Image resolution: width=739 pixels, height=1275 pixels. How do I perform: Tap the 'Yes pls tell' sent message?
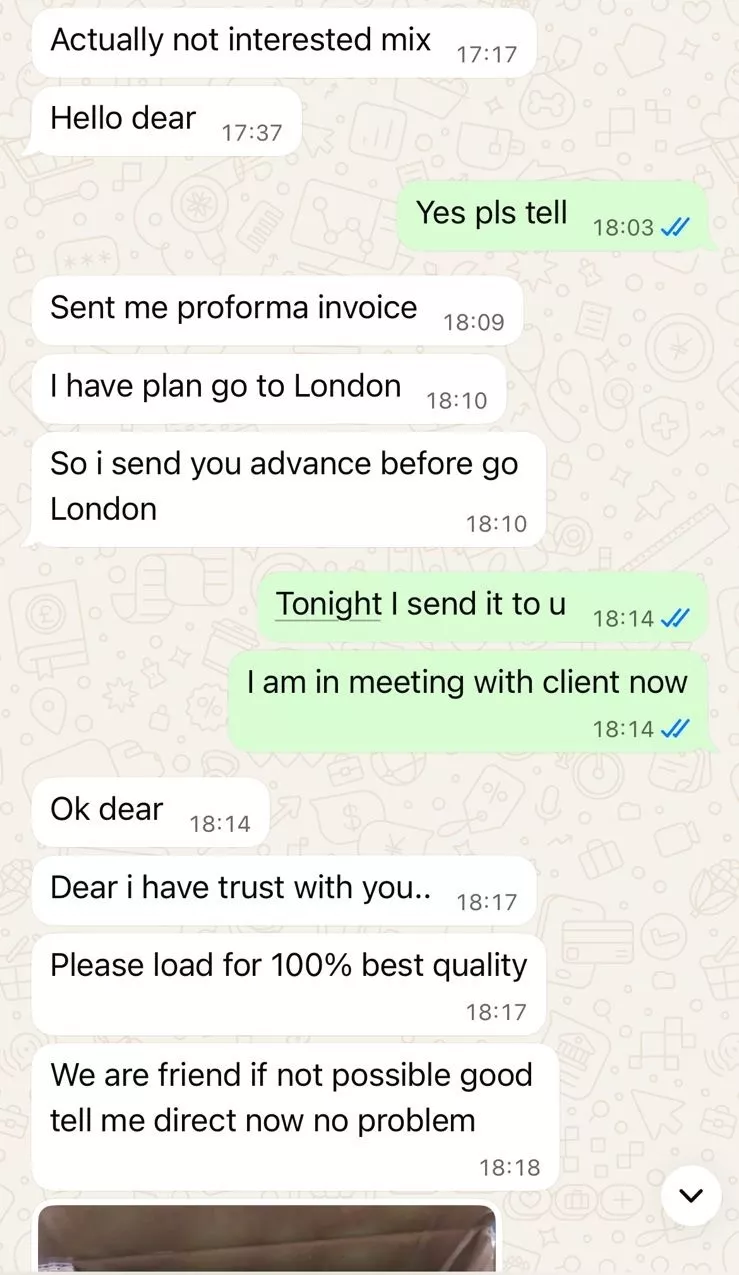pos(553,216)
